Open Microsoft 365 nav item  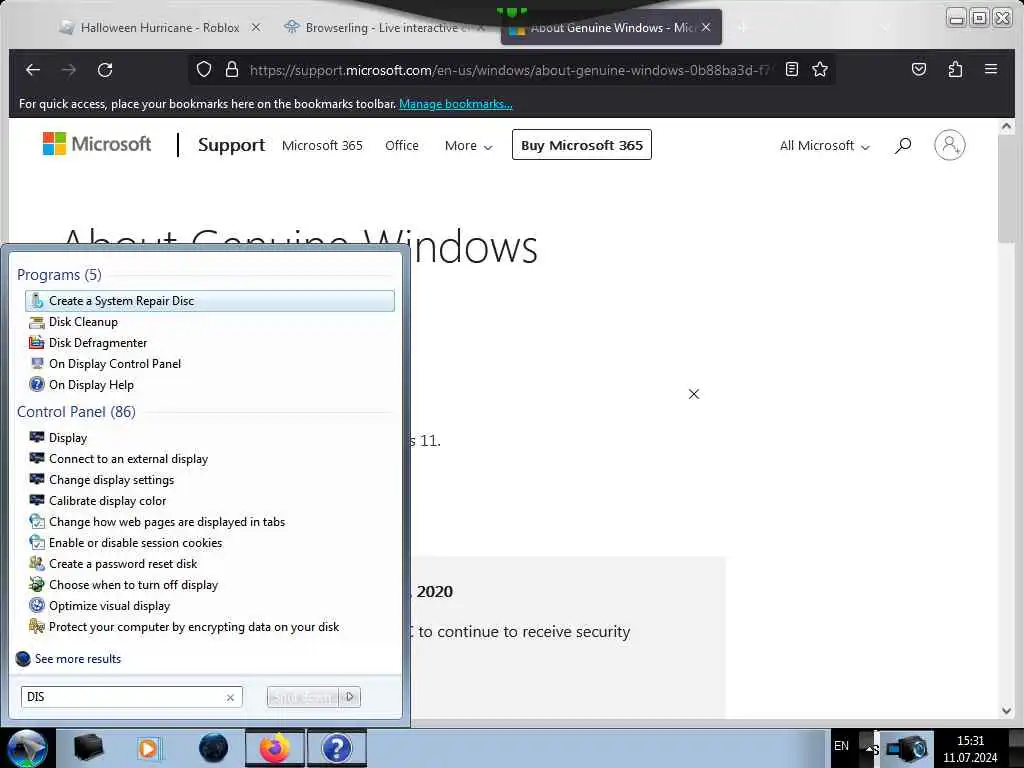point(322,146)
